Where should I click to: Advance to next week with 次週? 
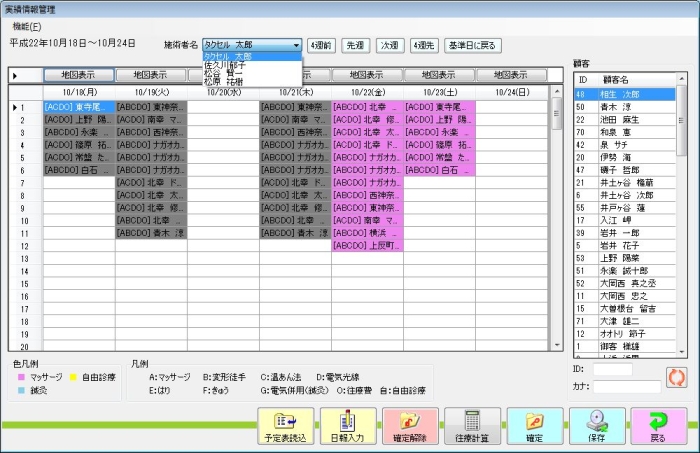pyautogui.click(x=390, y=46)
